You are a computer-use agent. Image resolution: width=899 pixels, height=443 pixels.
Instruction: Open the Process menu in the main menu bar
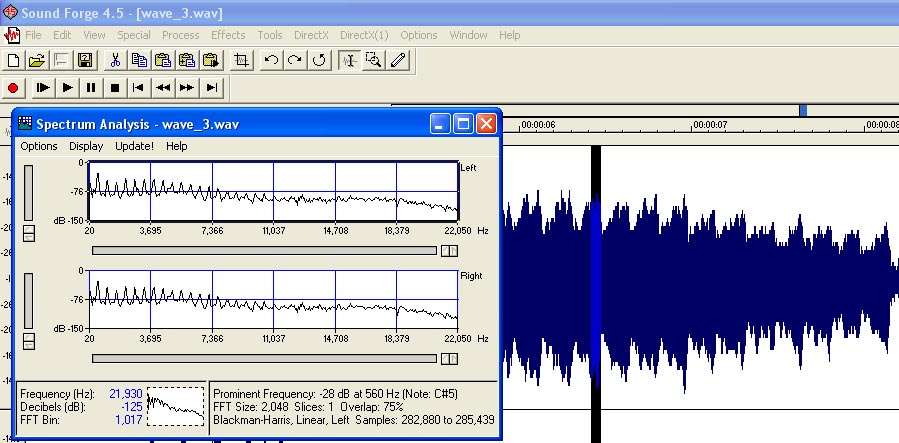181,35
